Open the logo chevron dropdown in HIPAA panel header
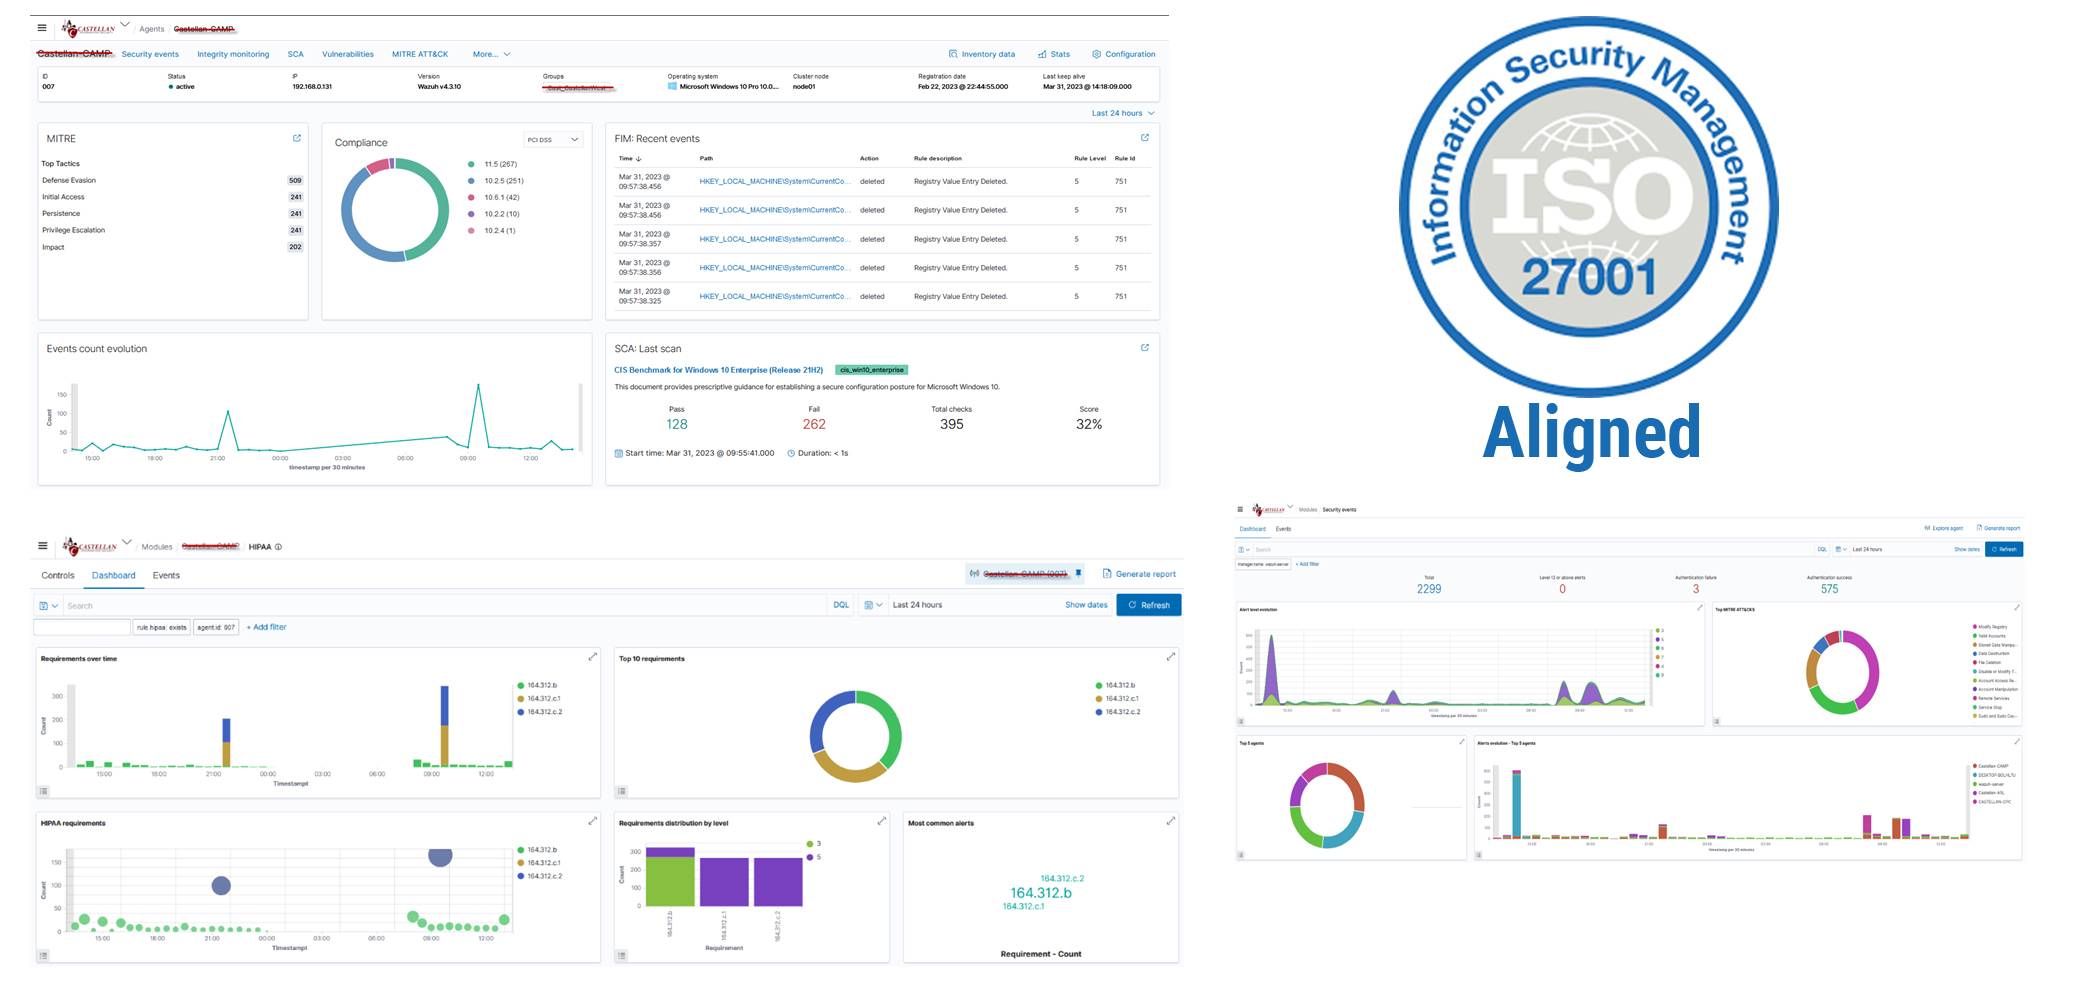Screen dimensions: 2083x983 [126, 542]
